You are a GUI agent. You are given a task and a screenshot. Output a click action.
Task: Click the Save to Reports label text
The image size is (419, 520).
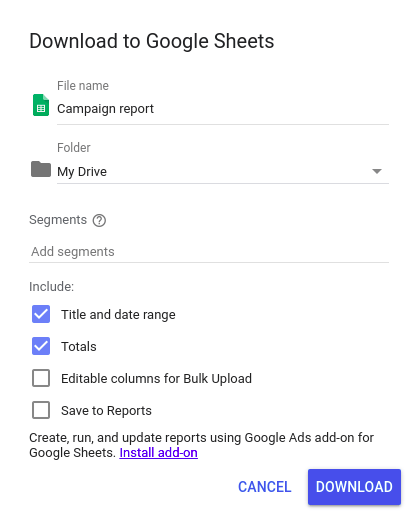tap(106, 411)
